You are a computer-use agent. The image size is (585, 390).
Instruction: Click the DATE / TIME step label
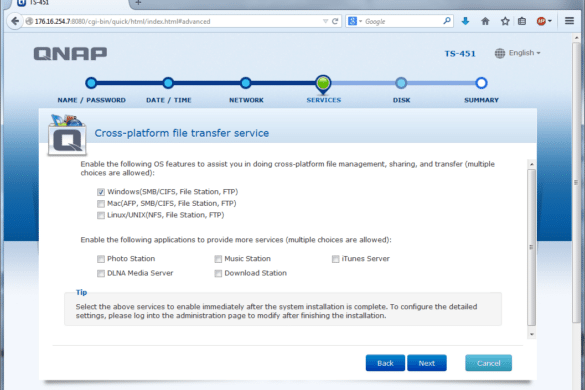point(169,100)
